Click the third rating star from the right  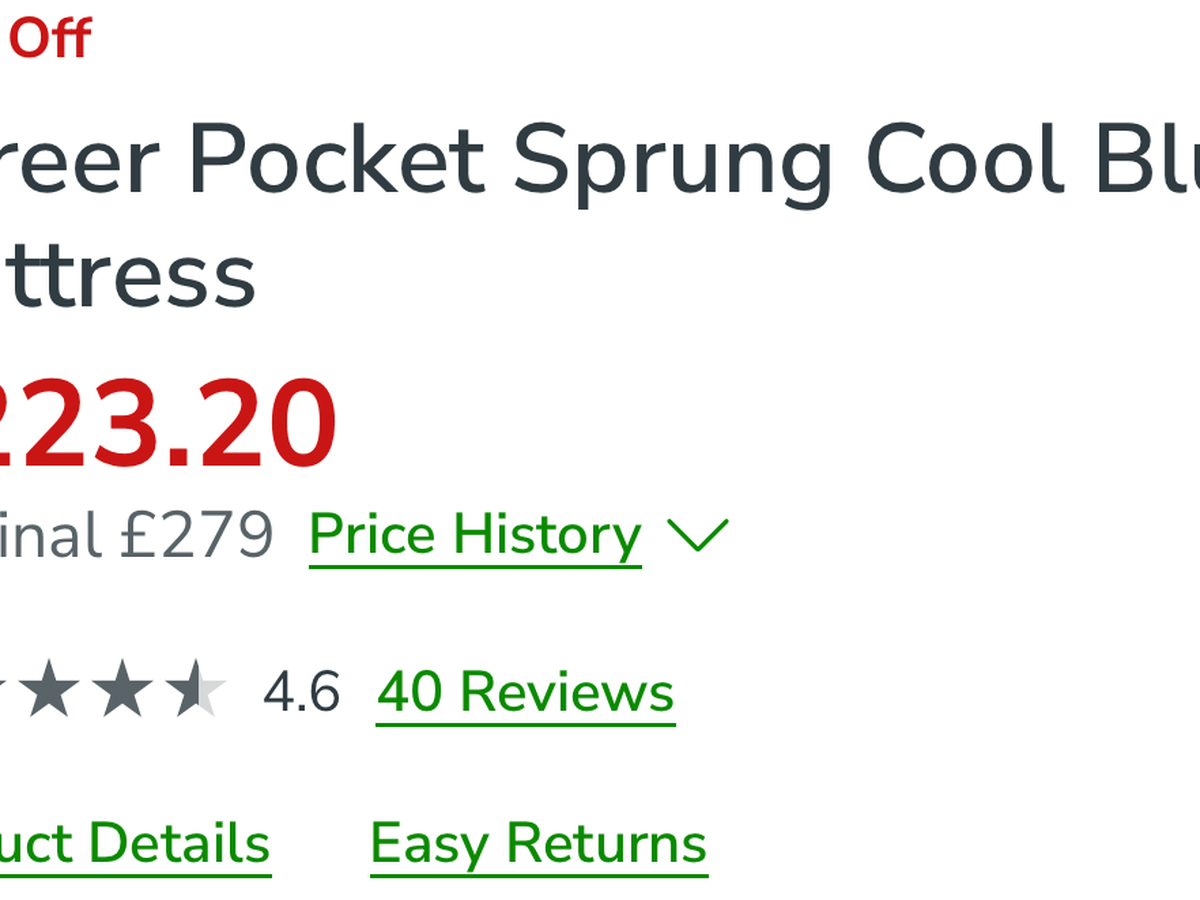(48, 690)
